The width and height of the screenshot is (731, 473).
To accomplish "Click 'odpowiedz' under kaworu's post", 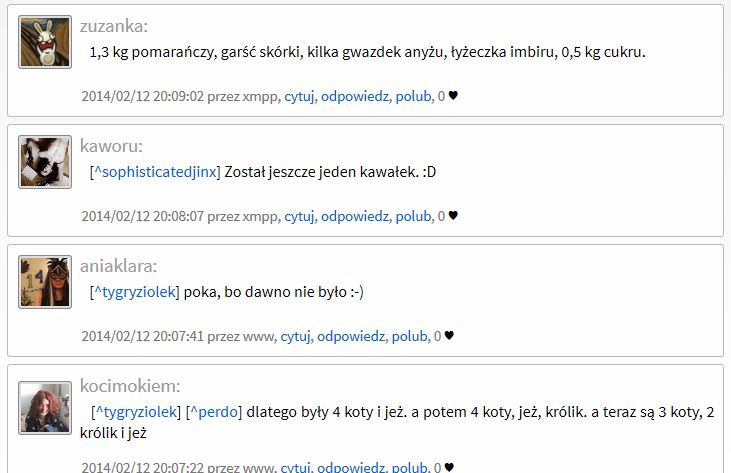I will 355,217.
